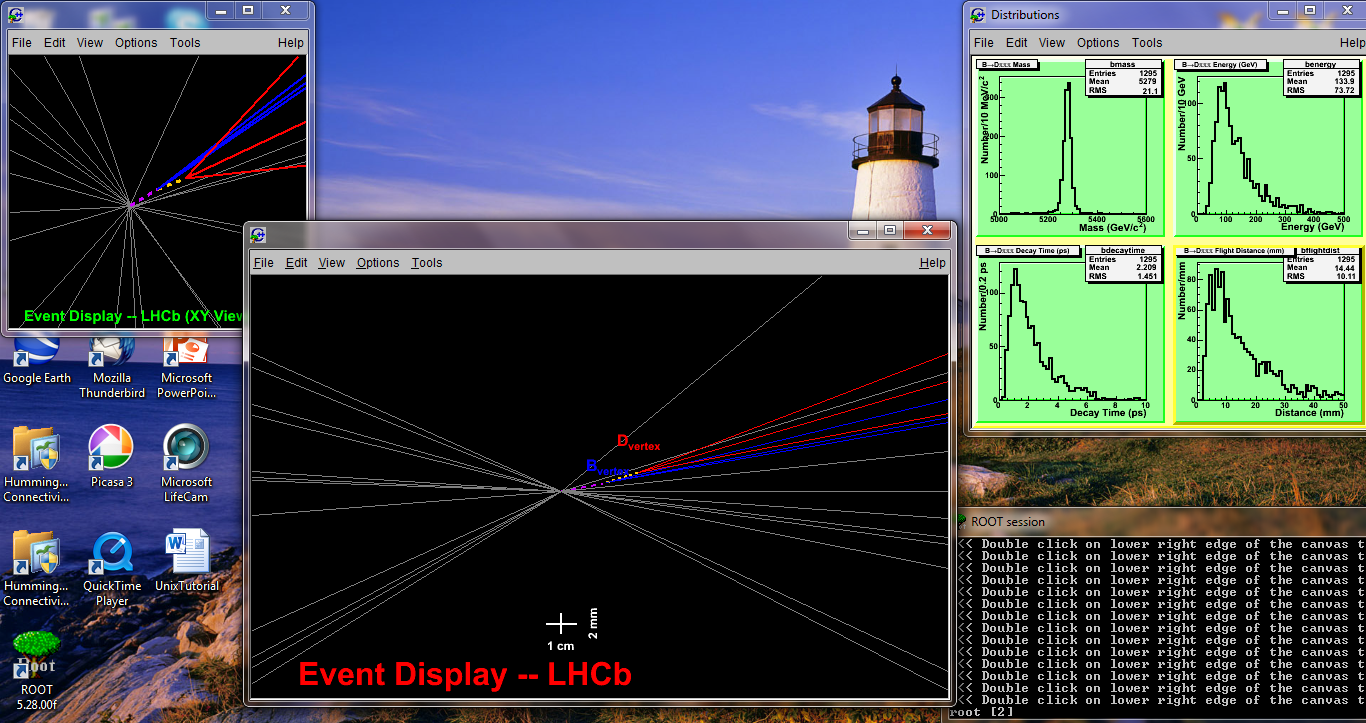This screenshot has height=723, width=1366.
Task: Open Edit menu in the Distributions window
Action: (x=1017, y=43)
